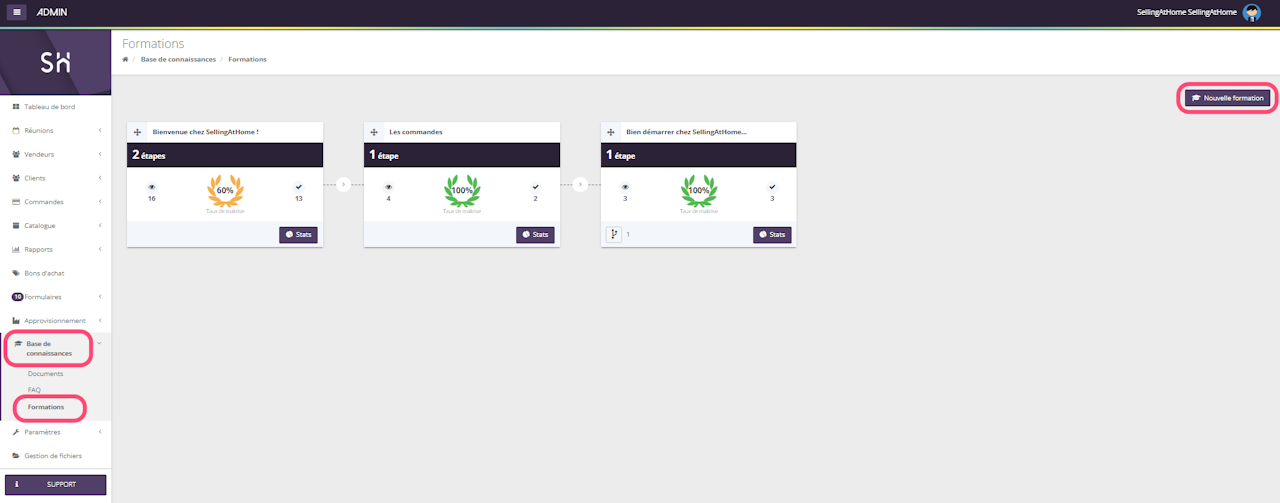
Task: Expand the Catalogue sidebar section
Action: click(x=55, y=225)
